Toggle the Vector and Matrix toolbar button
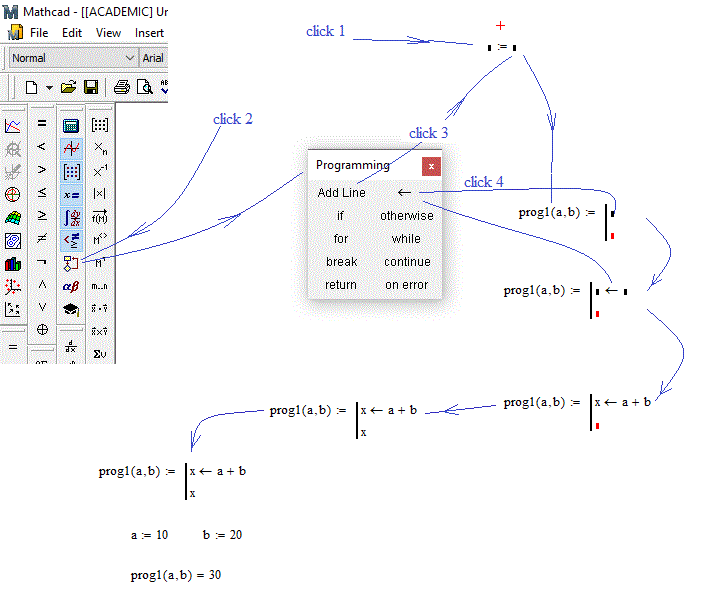The height and width of the screenshot is (610, 716). [71, 172]
